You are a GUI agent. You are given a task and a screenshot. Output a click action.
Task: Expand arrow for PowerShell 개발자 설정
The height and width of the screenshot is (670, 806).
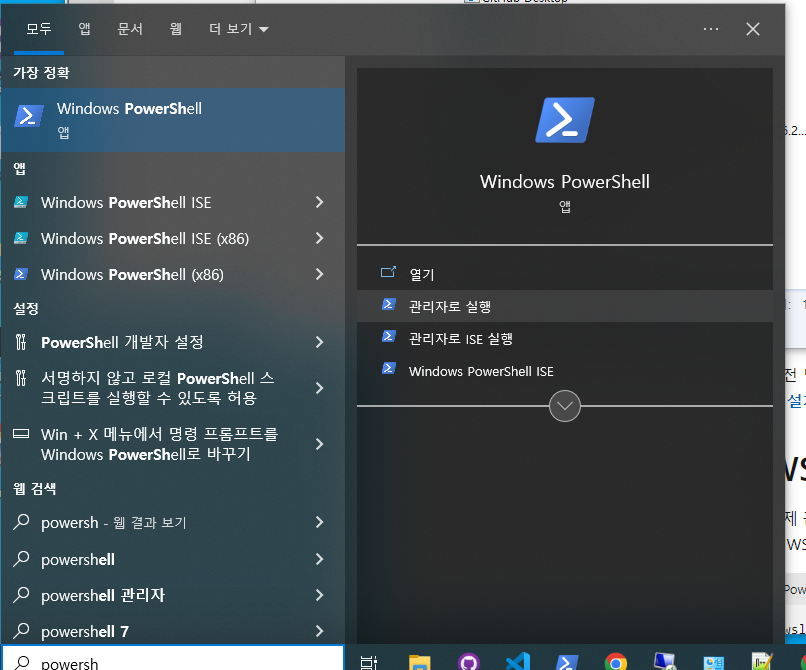[319, 342]
